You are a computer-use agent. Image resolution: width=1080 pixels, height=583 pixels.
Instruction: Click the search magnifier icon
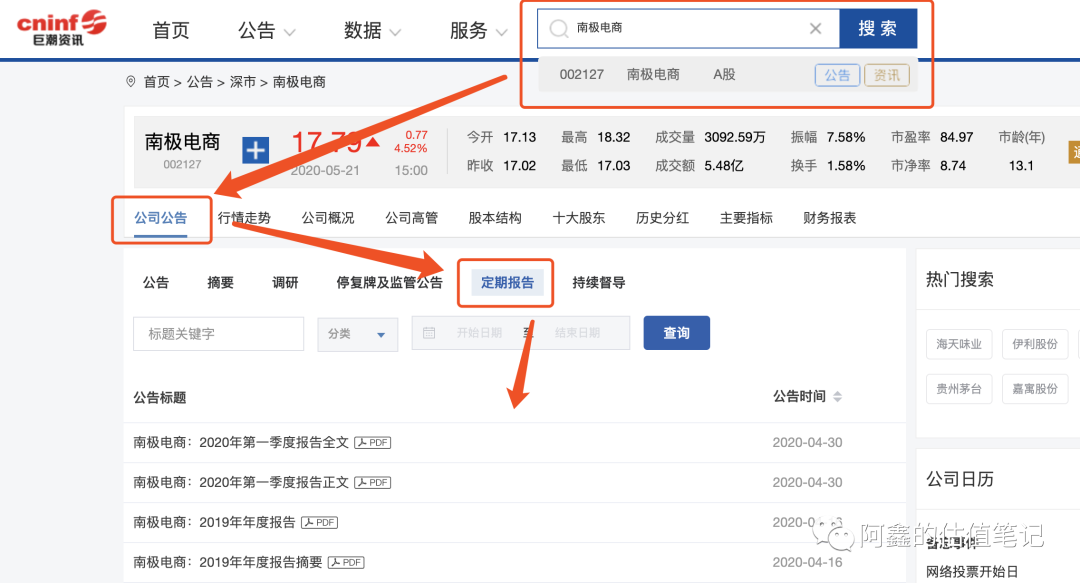point(559,28)
